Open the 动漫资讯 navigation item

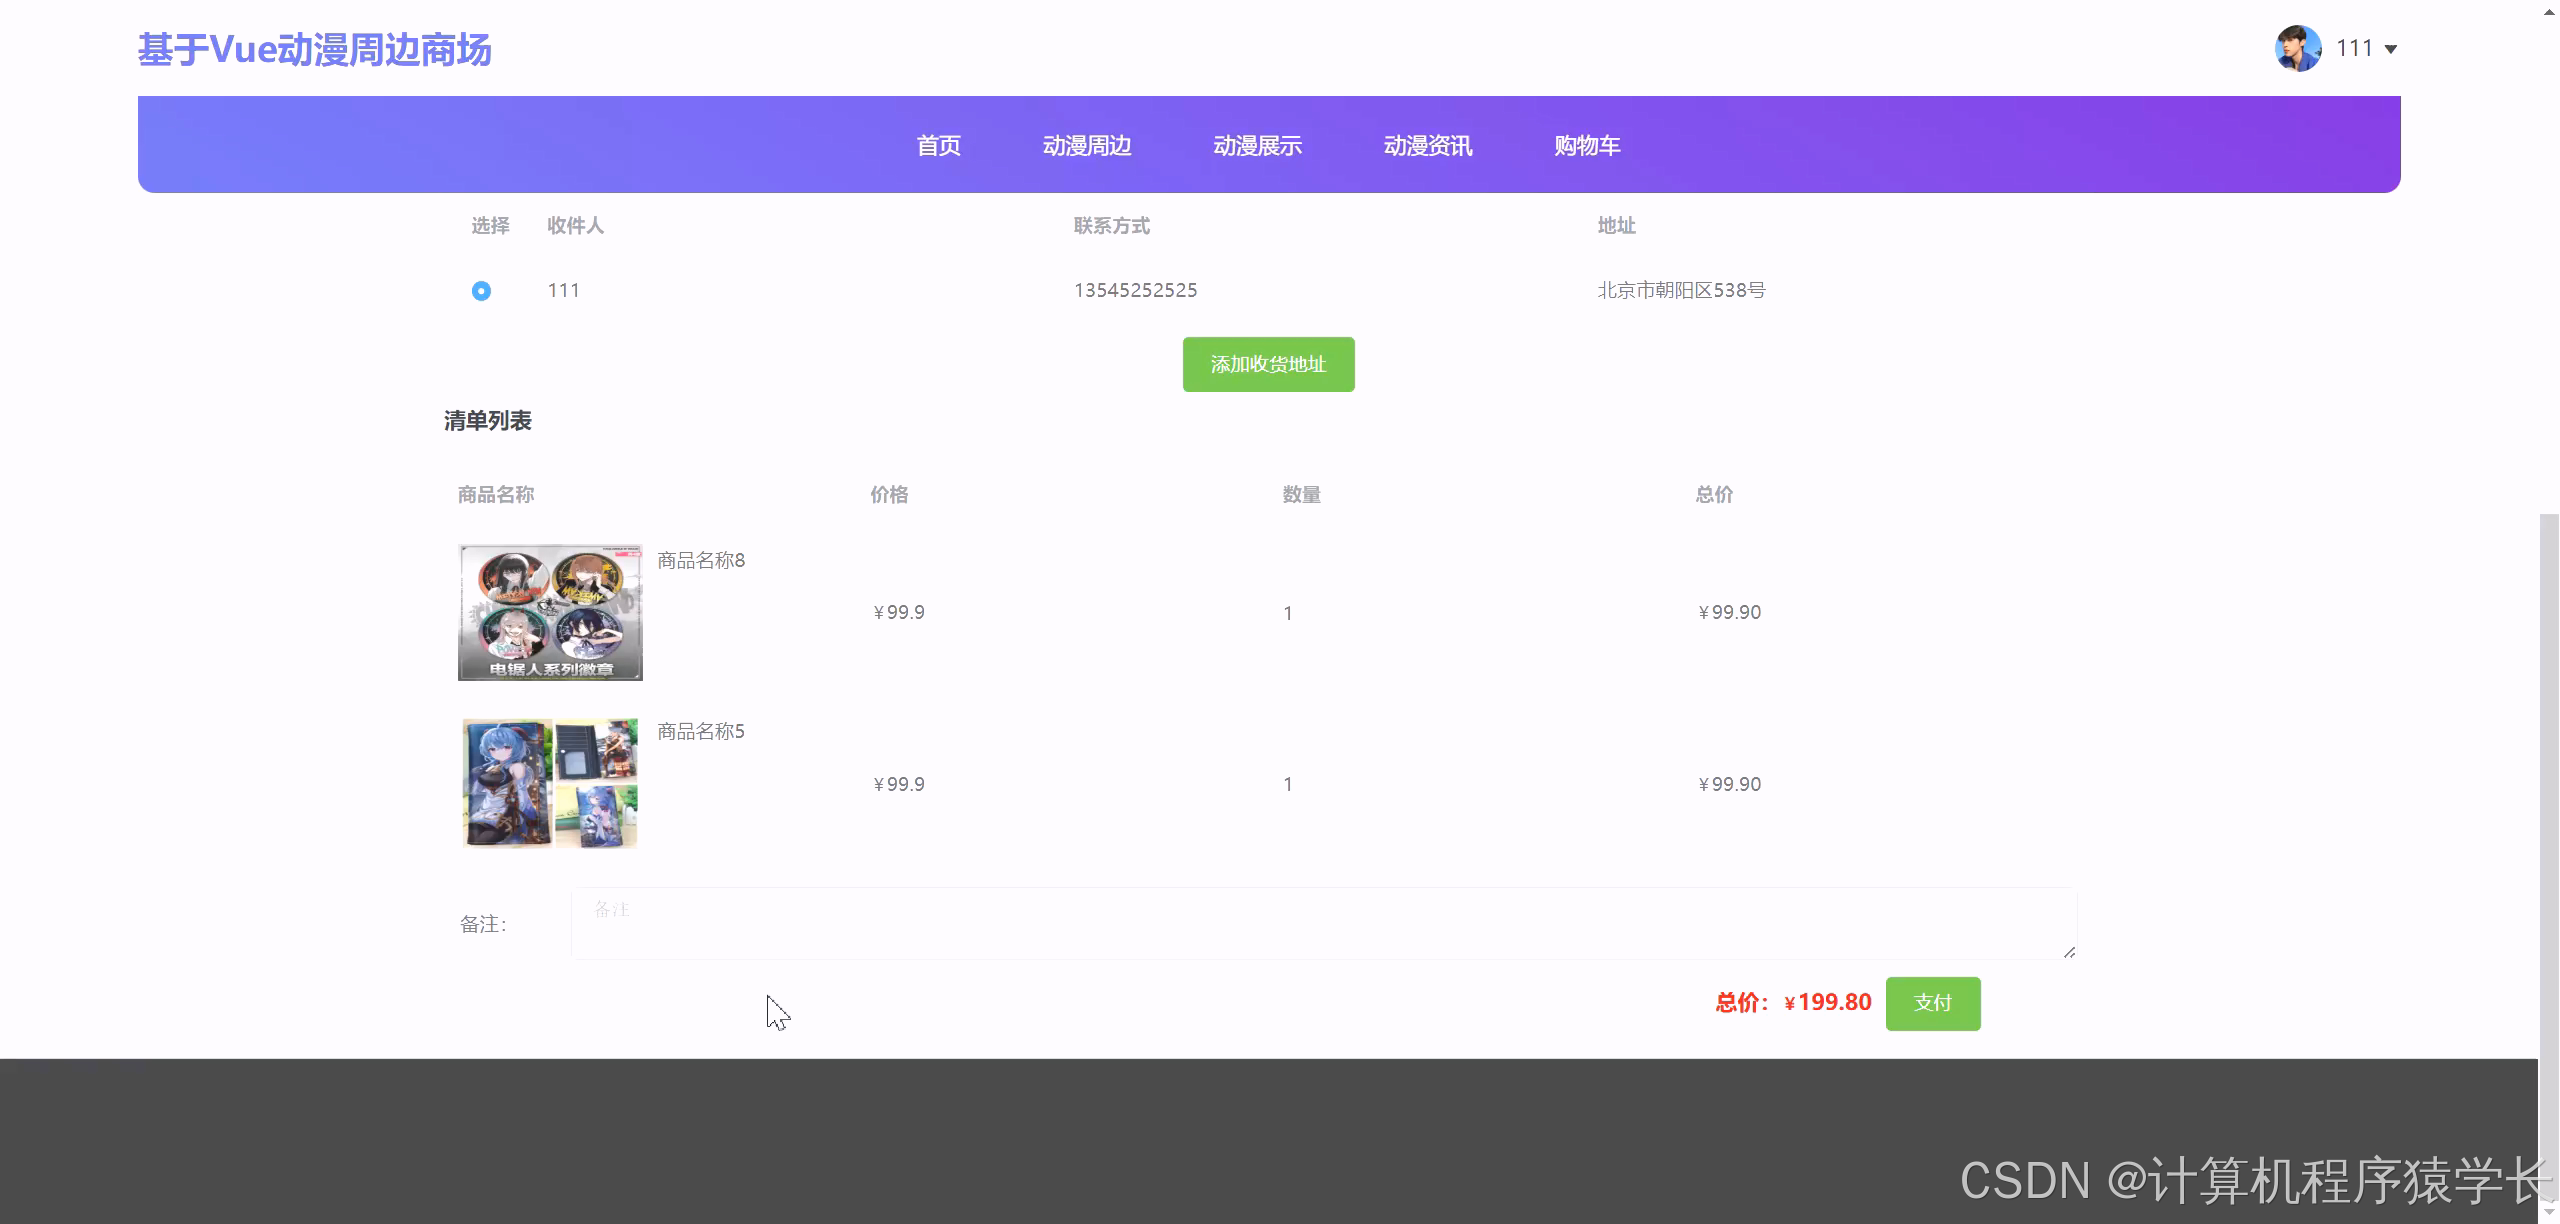tap(1428, 146)
